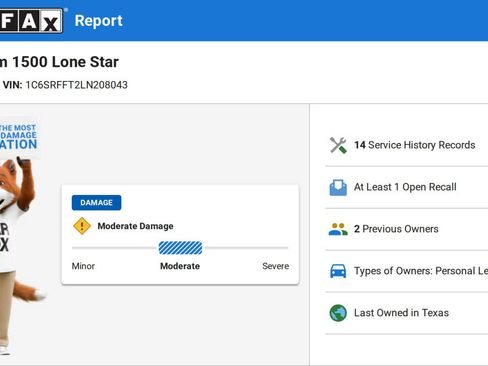This screenshot has height=366, width=488.
Task: Click the previous owners people icon
Action: (338, 229)
